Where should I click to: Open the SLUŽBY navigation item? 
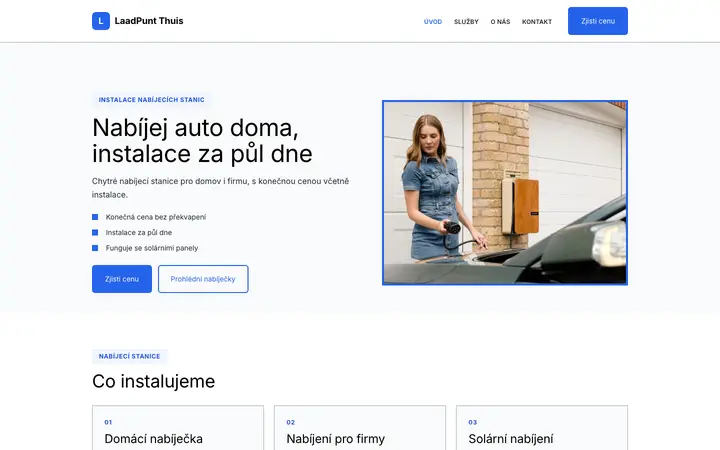(x=466, y=22)
